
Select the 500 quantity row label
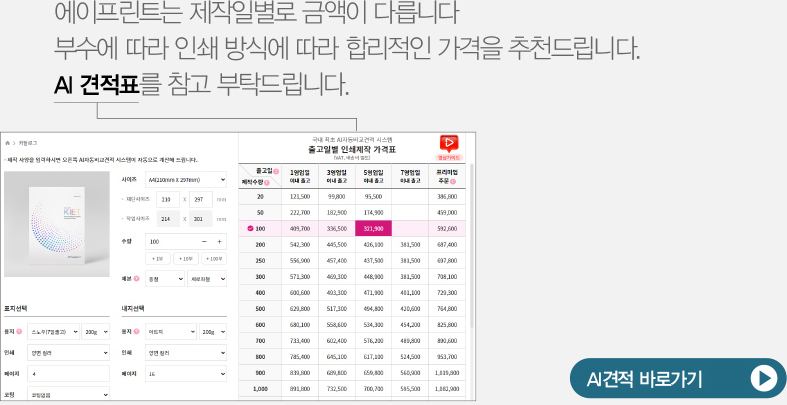coord(260,309)
